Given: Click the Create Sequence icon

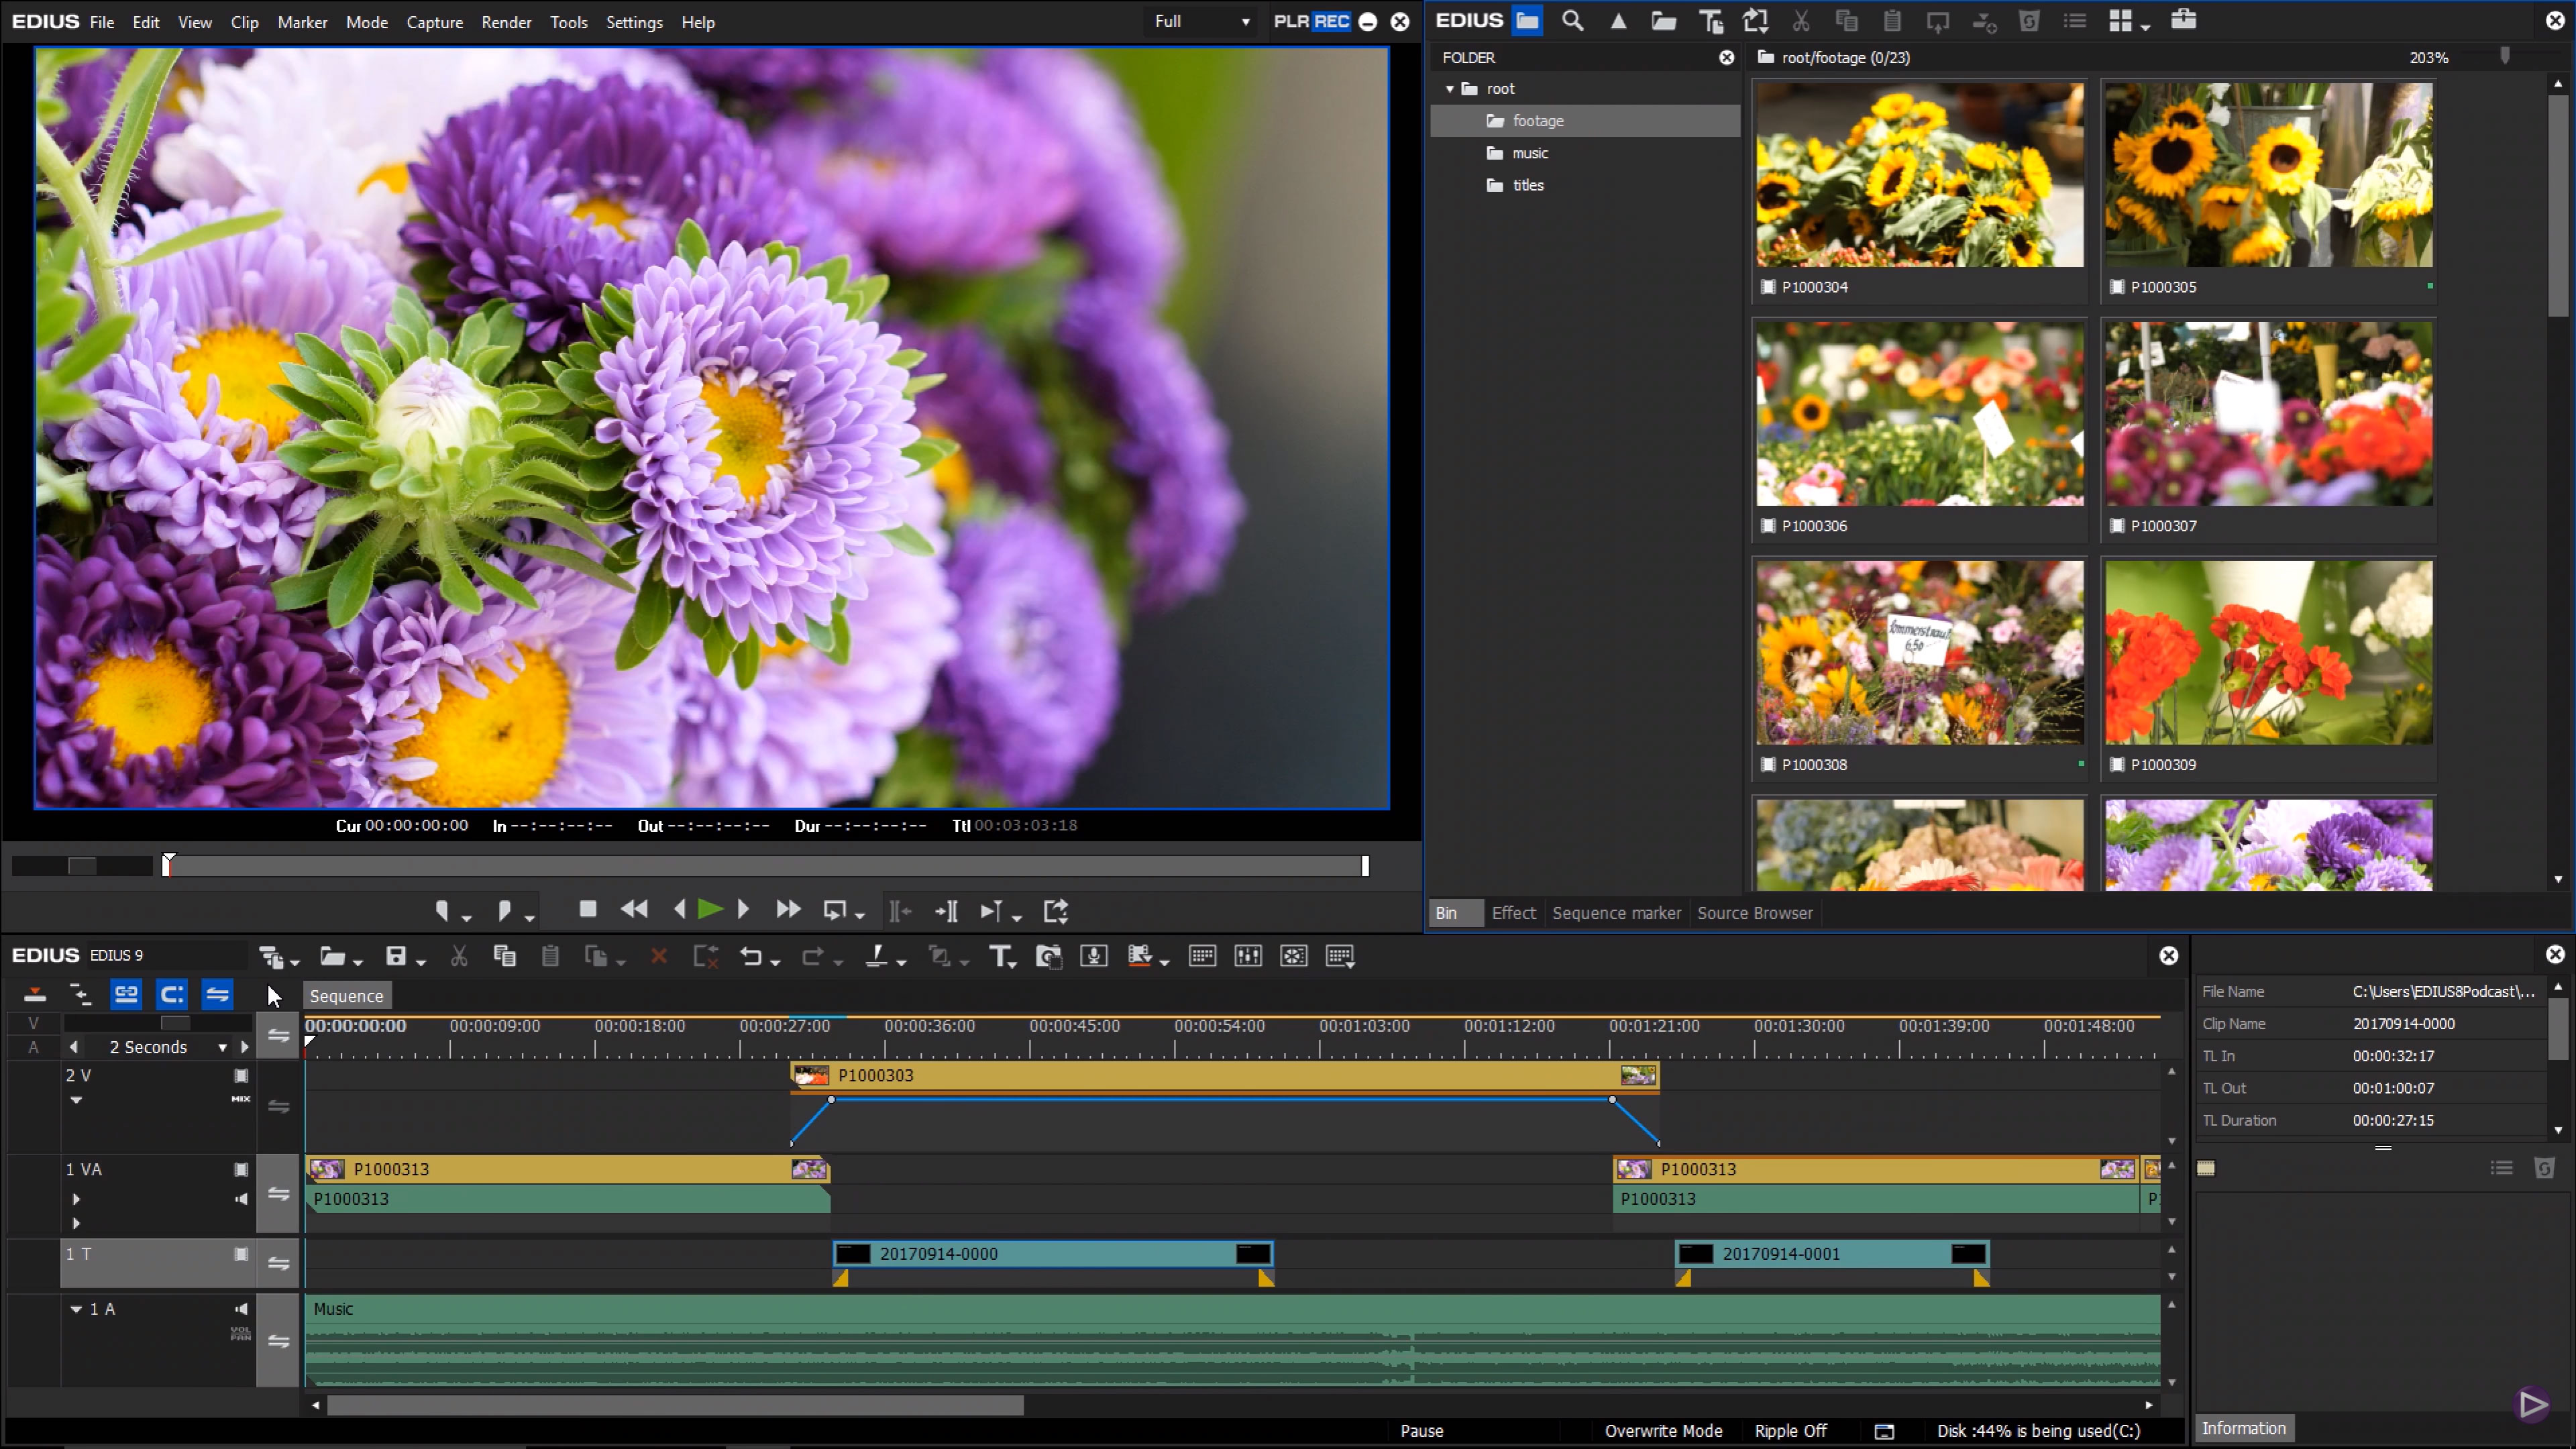Looking at the screenshot, I should pos(271,957).
